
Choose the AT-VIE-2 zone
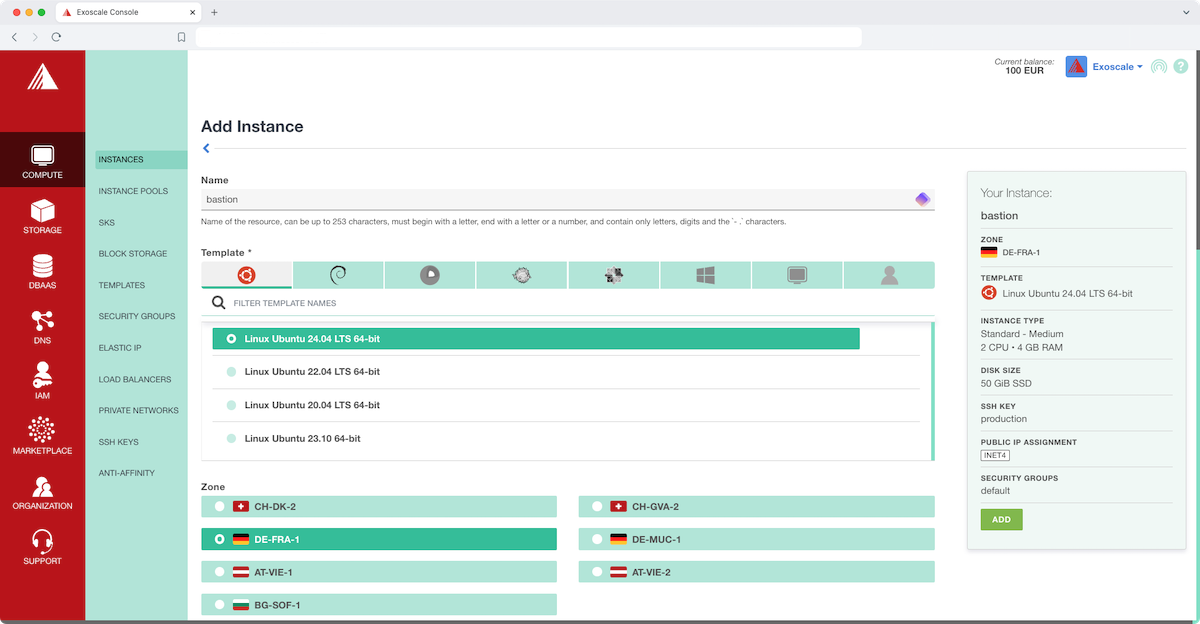pos(757,572)
